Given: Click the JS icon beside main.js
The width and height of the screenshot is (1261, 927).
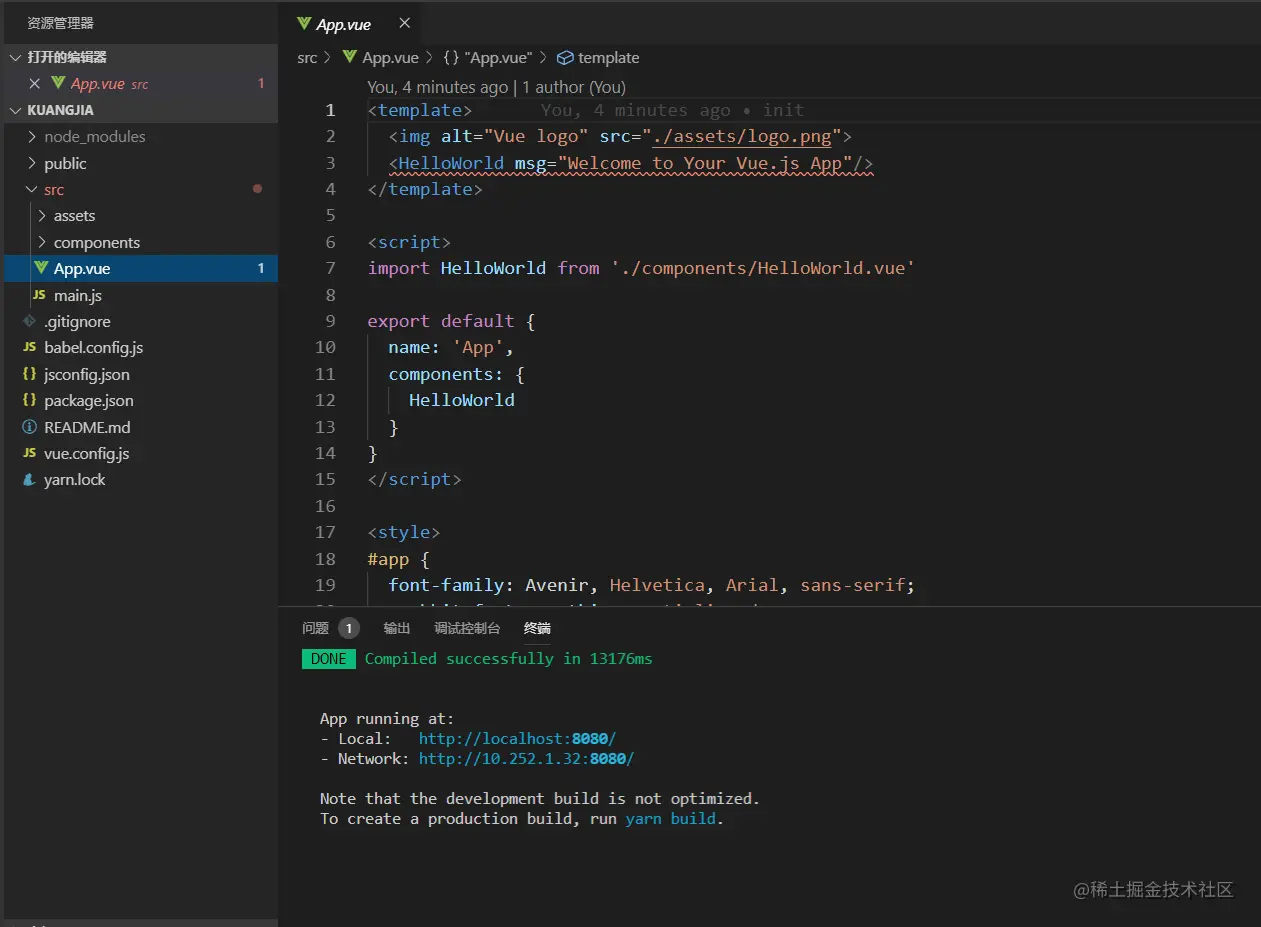Looking at the screenshot, I should tap(39, 296).
